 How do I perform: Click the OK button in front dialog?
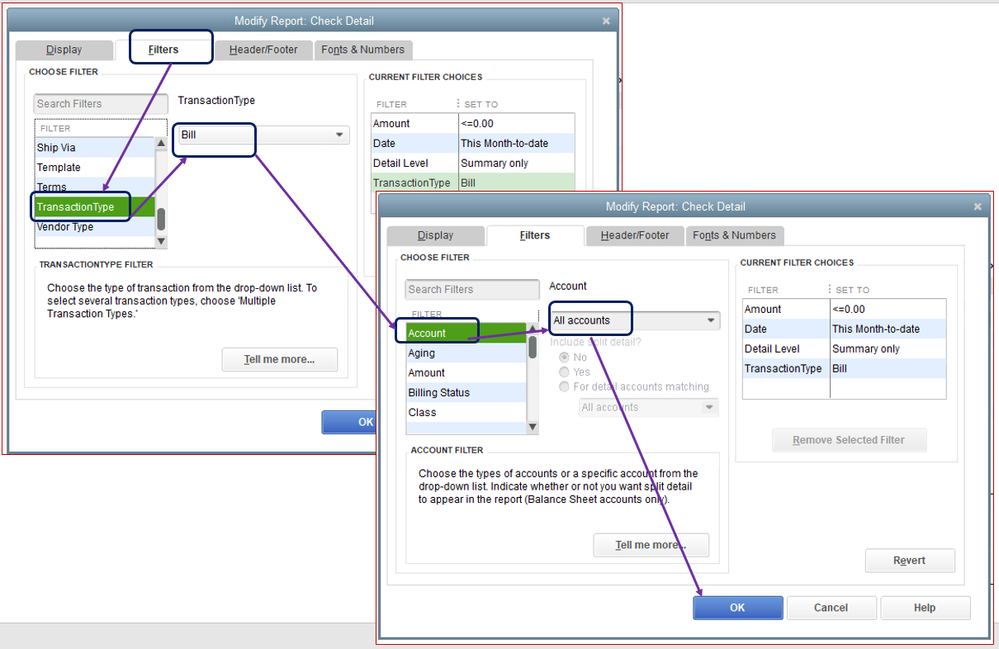(737, 608)
